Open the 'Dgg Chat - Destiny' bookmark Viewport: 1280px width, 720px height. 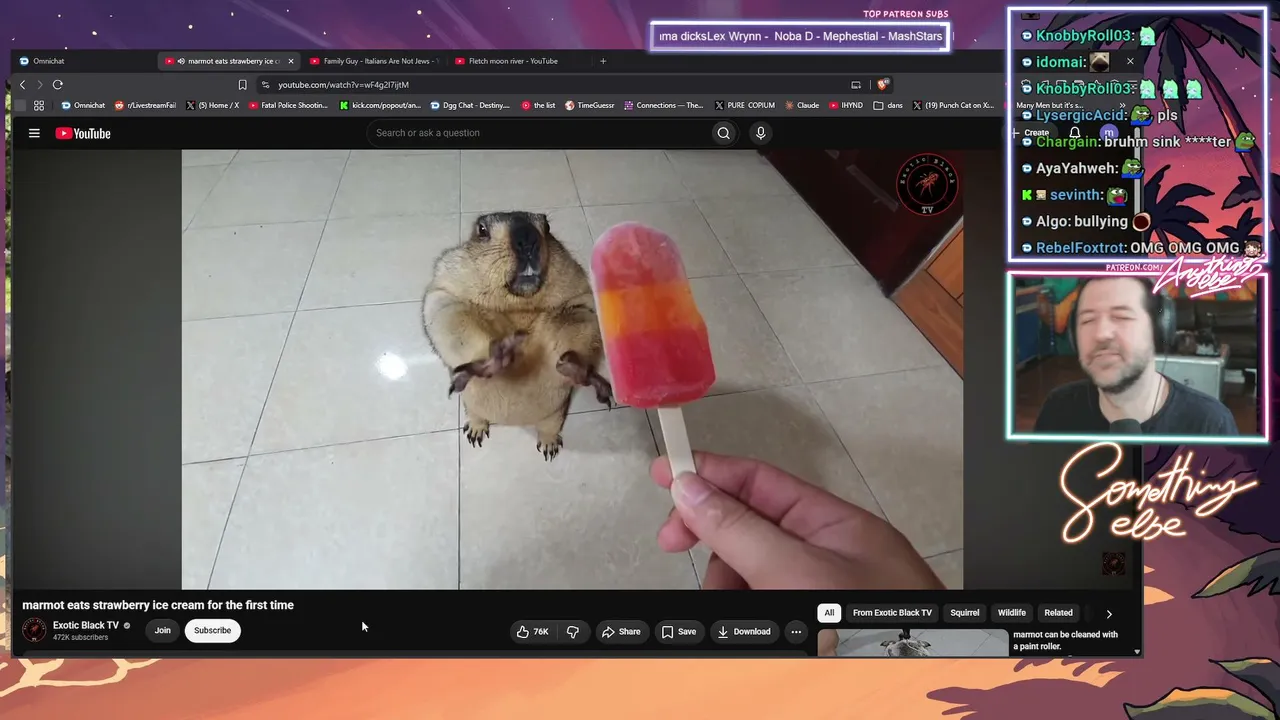[470, 105]
